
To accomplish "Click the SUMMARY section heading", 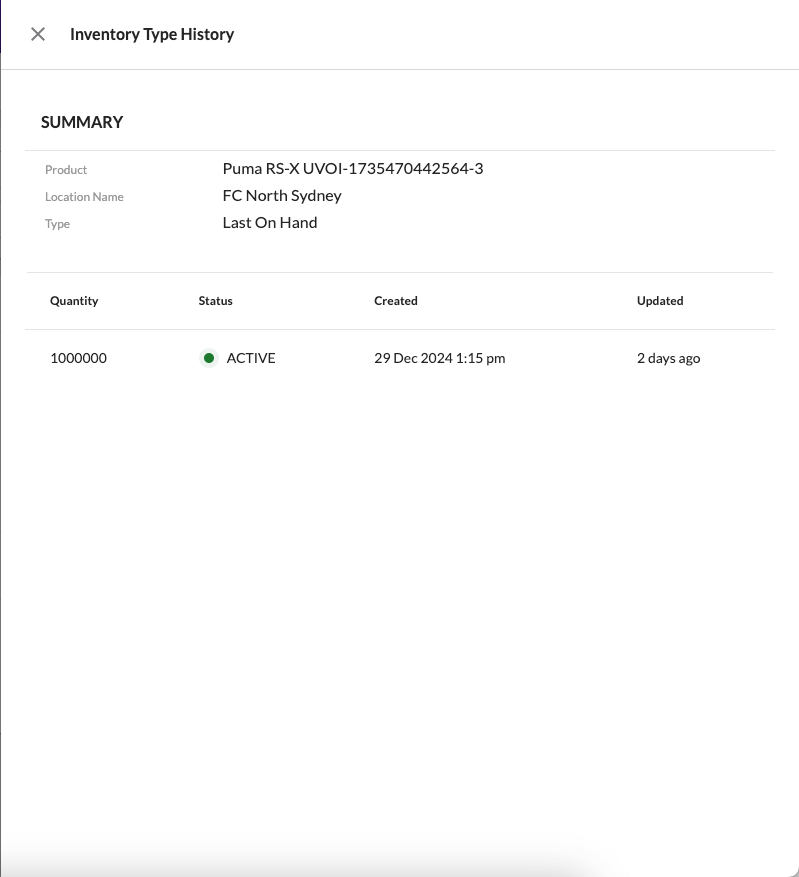I will click(x=82, y=122).
